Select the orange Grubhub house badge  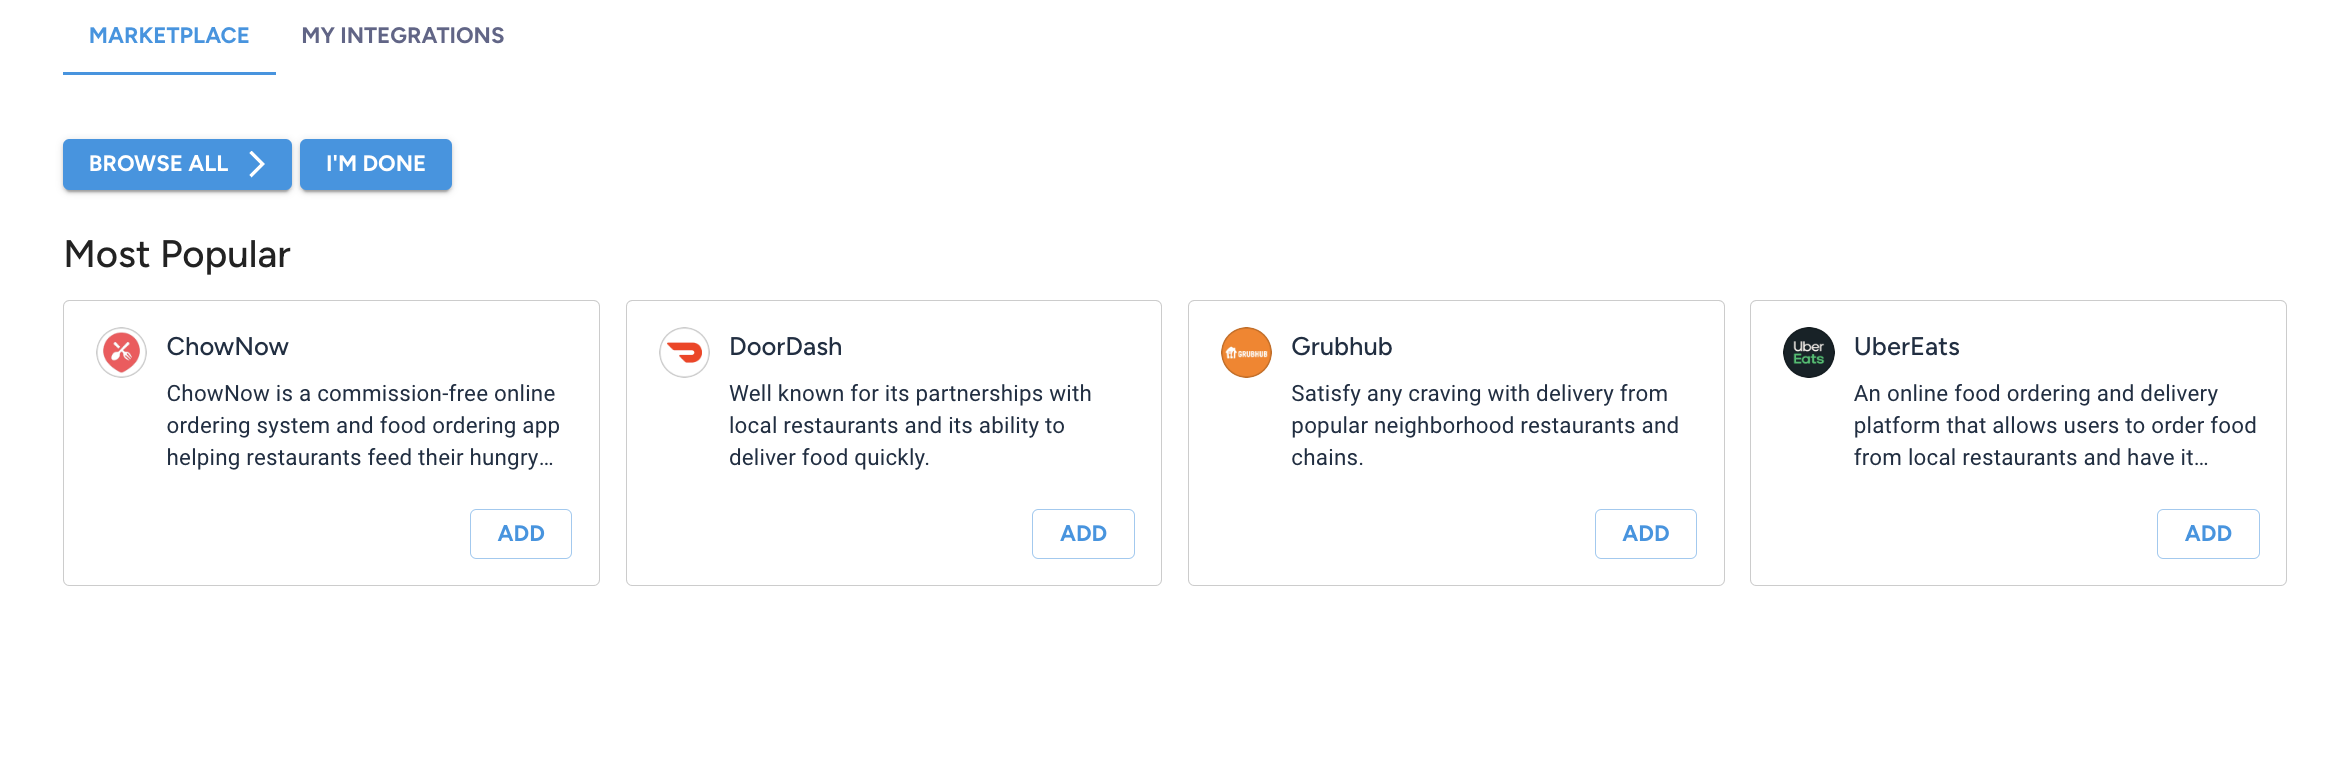click(x=1245, y=352)
